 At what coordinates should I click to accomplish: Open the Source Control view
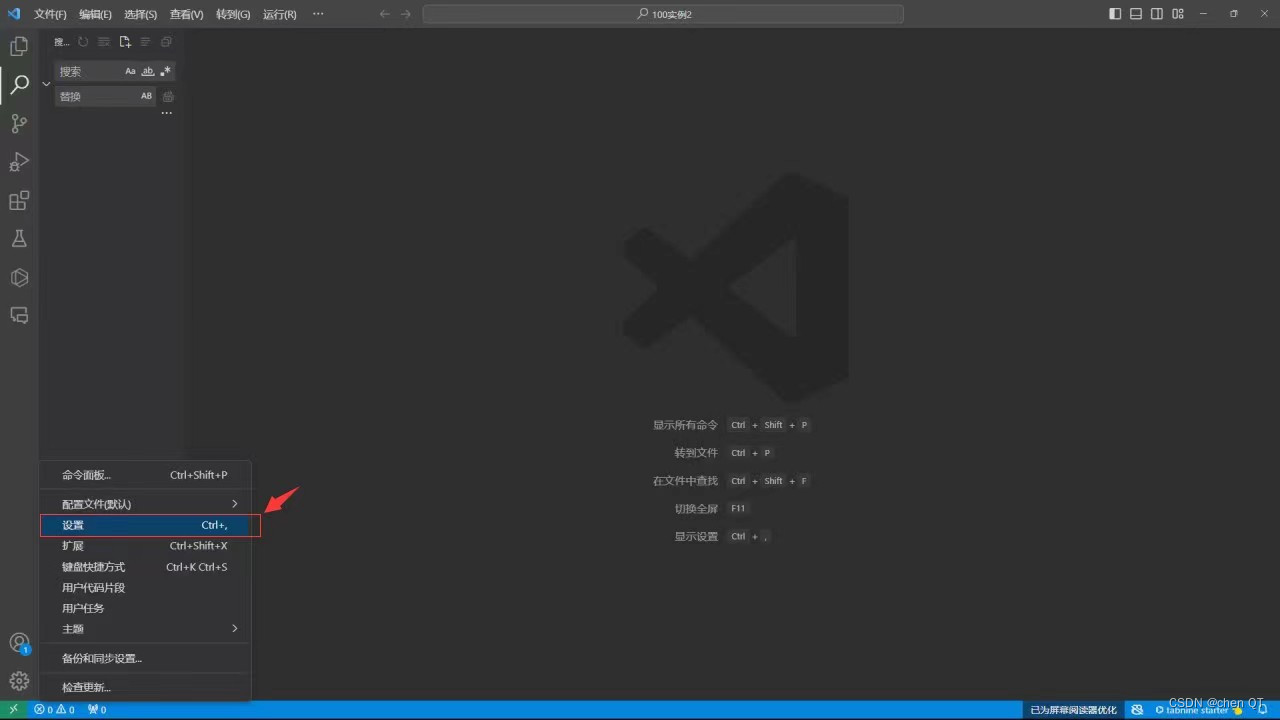pyautogui.click(x=19, y=124)
